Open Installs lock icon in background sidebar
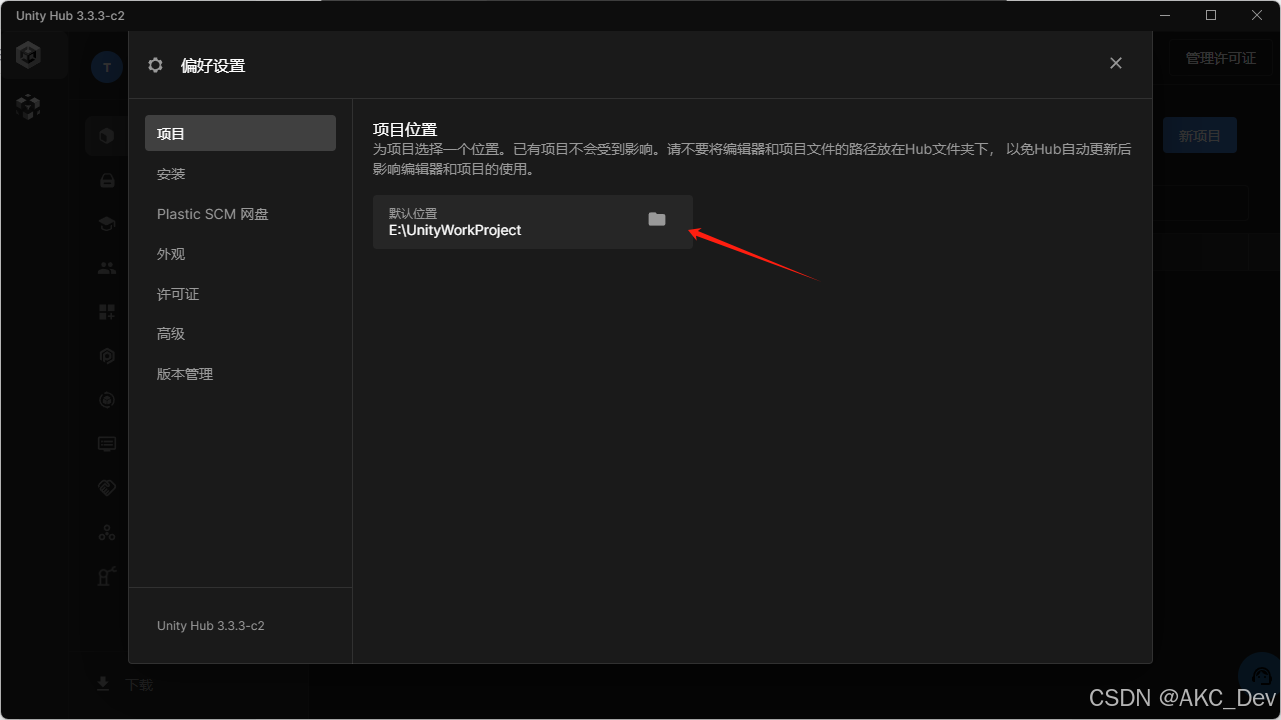1281x720 pixels. [x=107, y=180]
